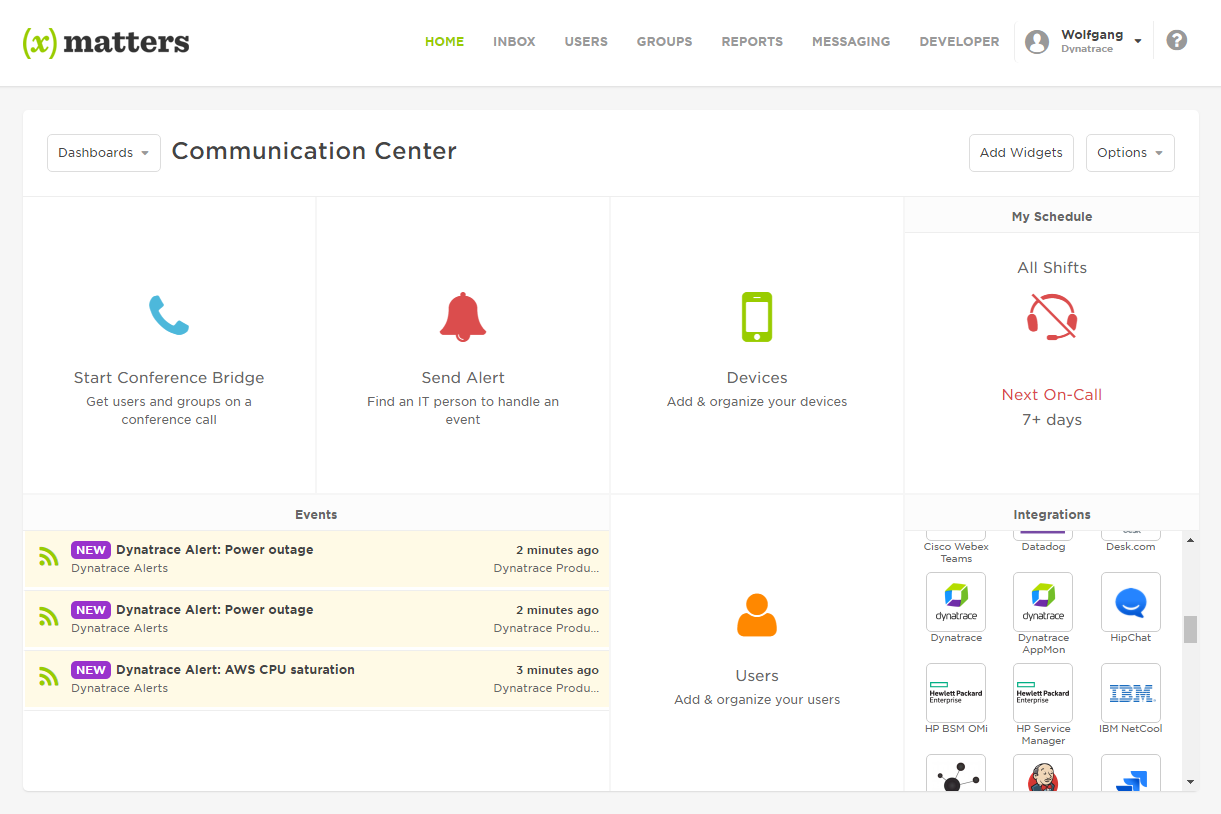1221x814 pixels.
Task: Click the Integrations scrollbar thumb
Action: pyautogui.click(x=1190, y=629)
